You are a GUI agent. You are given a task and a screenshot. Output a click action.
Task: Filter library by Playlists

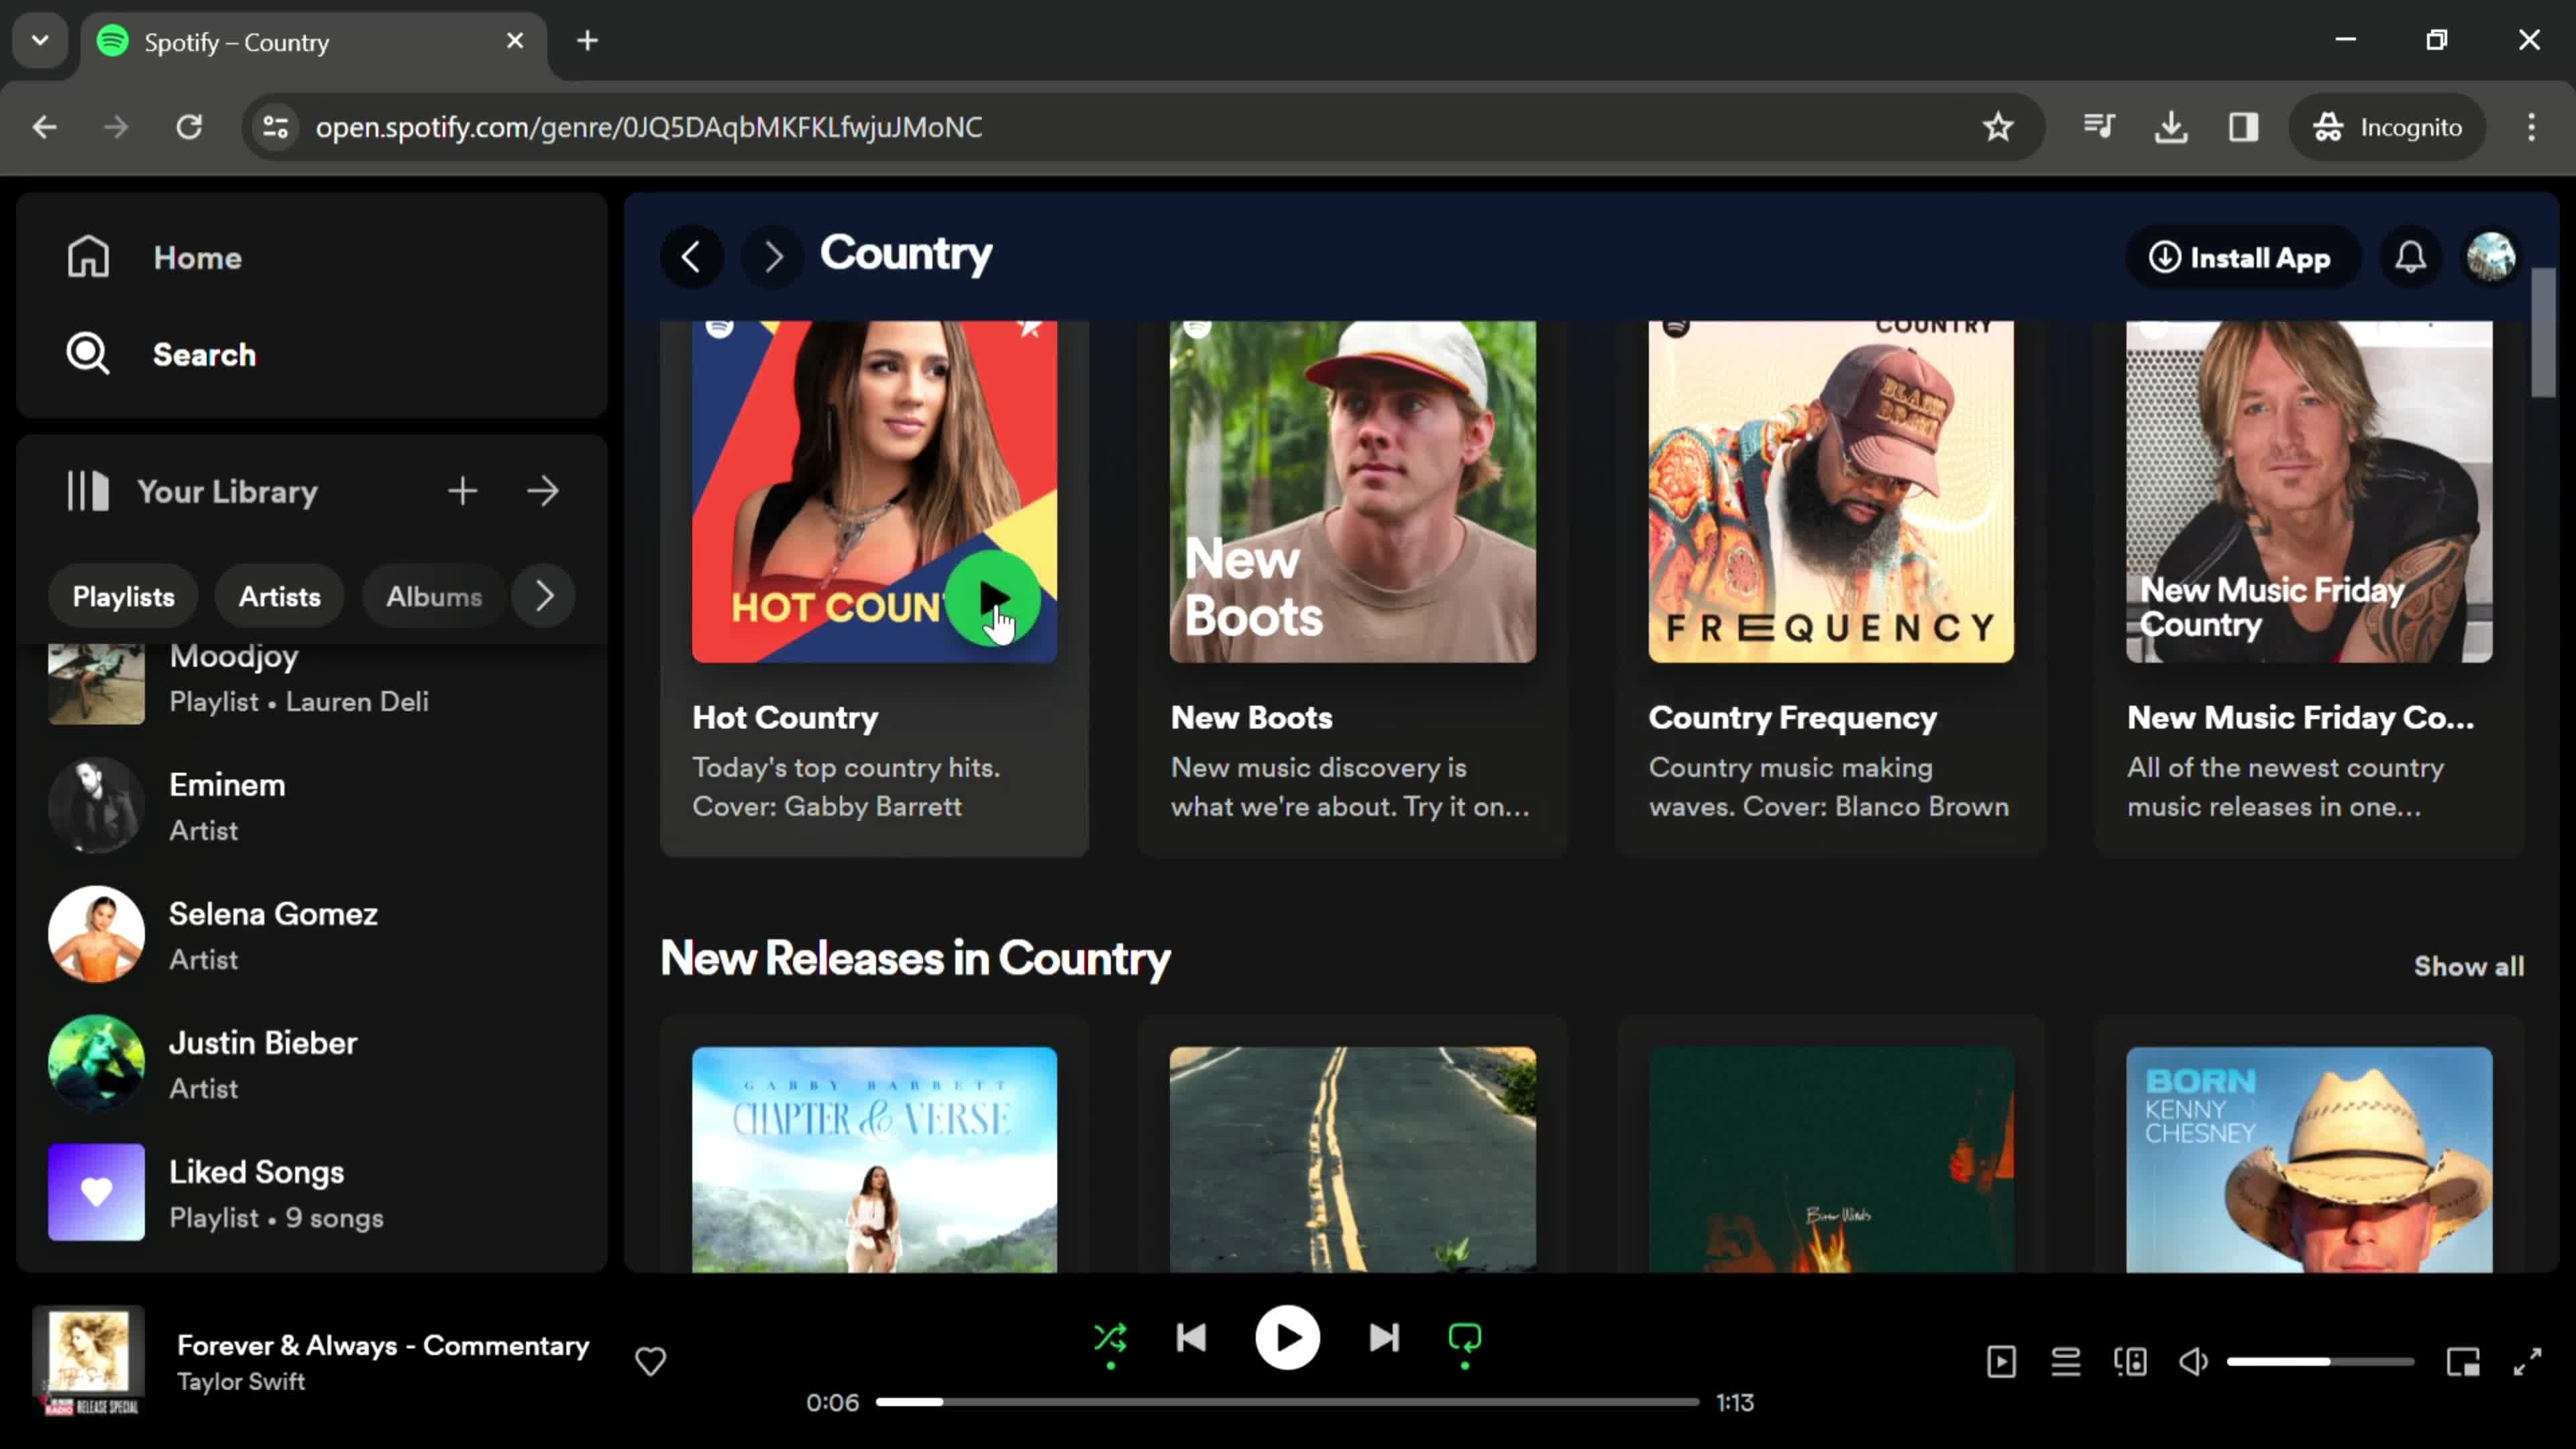(x=123, y=596)
